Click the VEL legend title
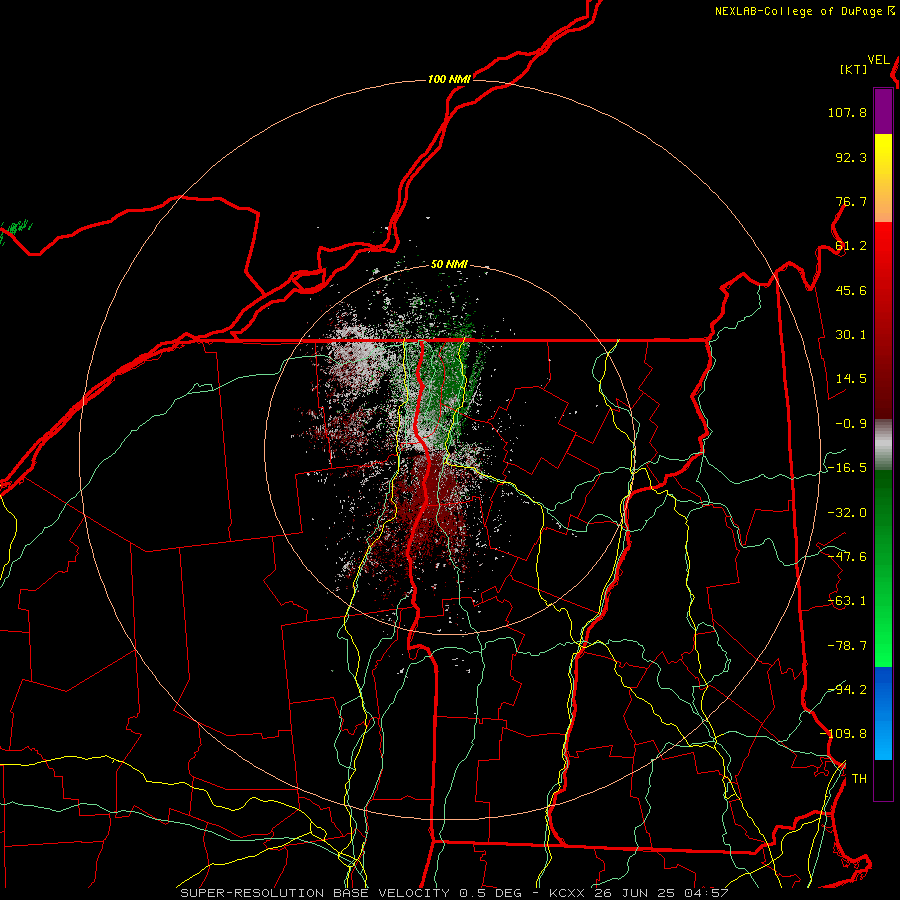 (x=878, y=60)
